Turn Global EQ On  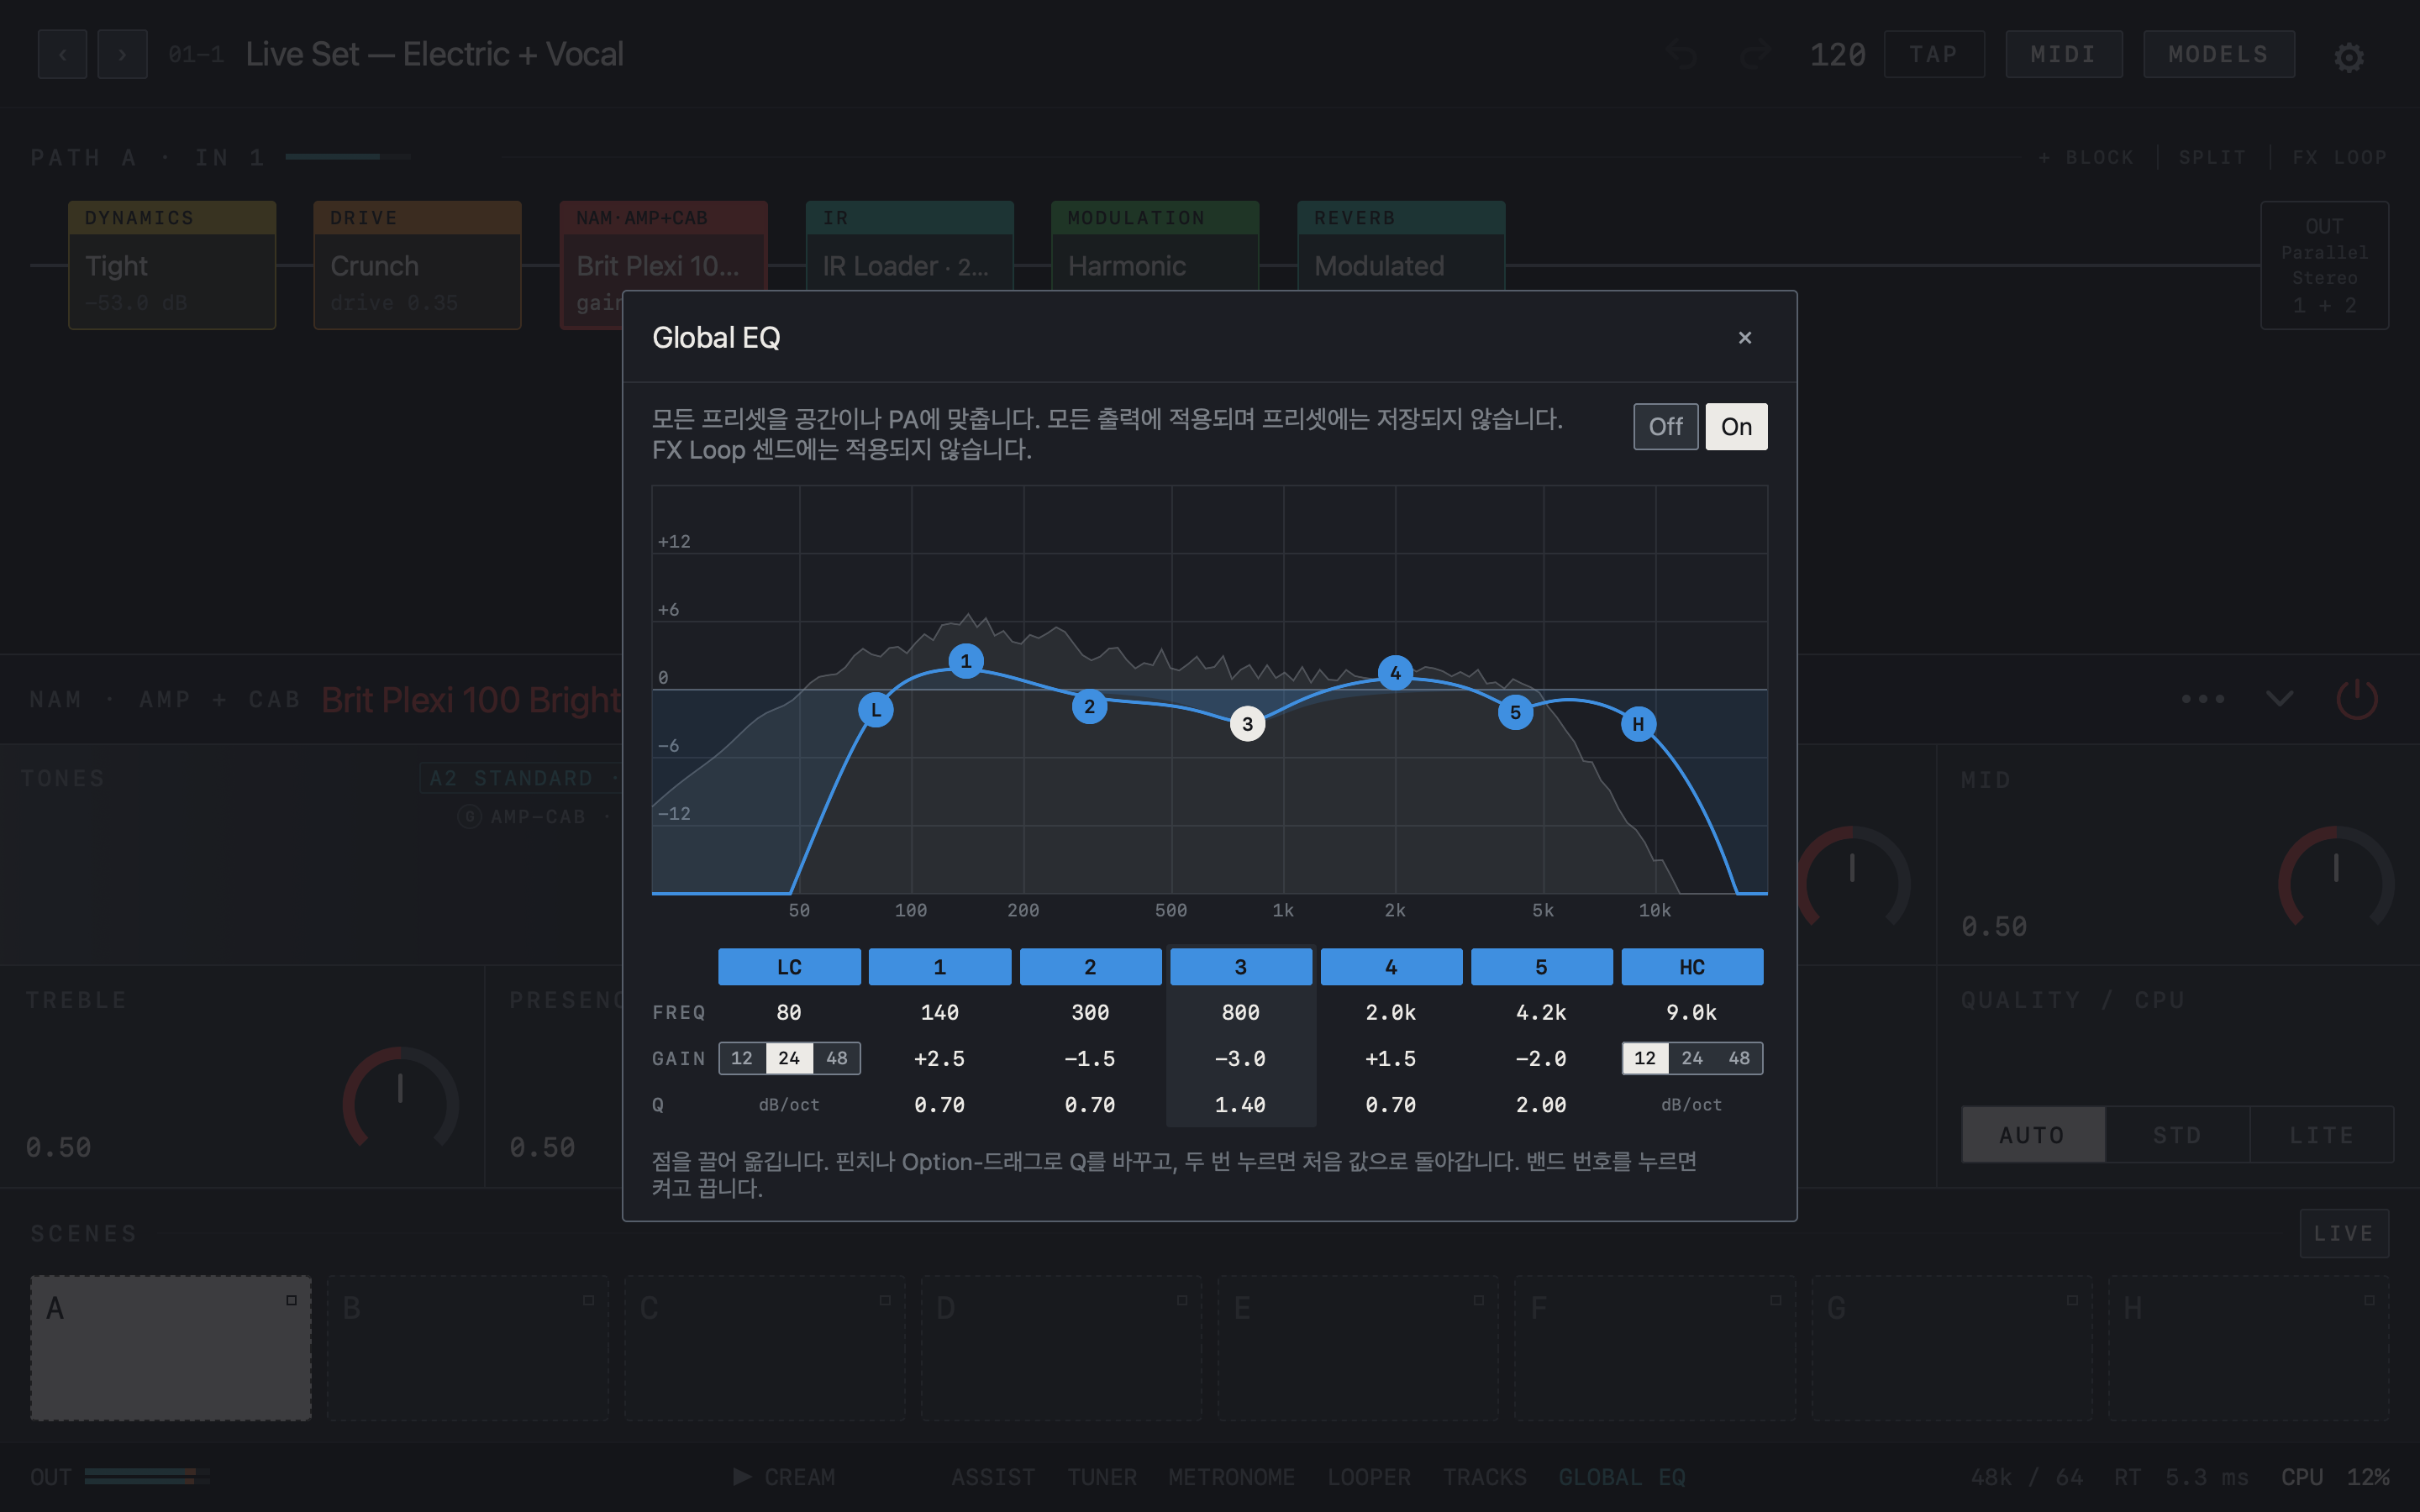[1736, 427]
